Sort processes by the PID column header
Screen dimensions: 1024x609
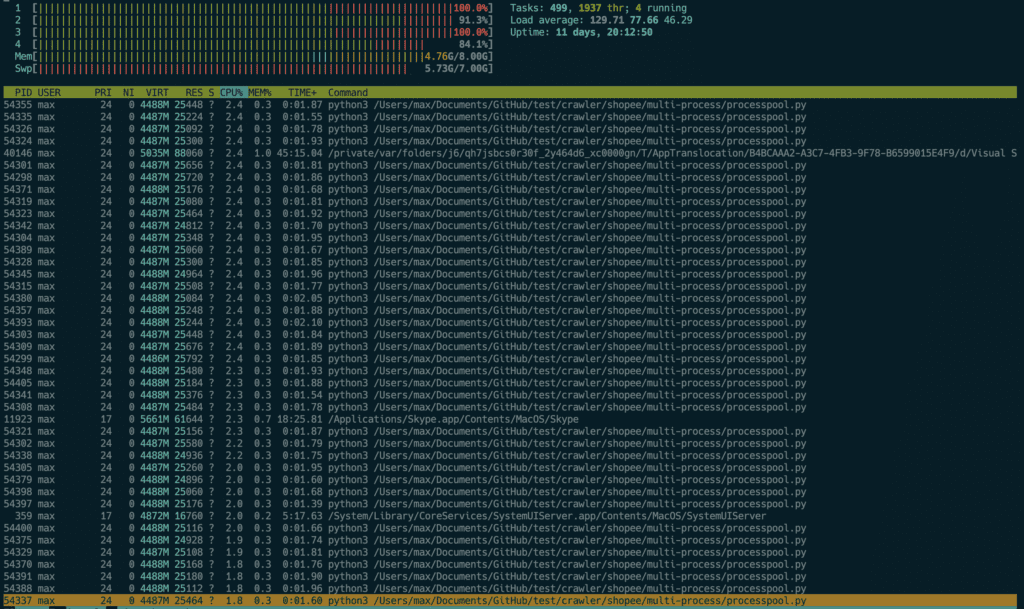coord(23,93)
